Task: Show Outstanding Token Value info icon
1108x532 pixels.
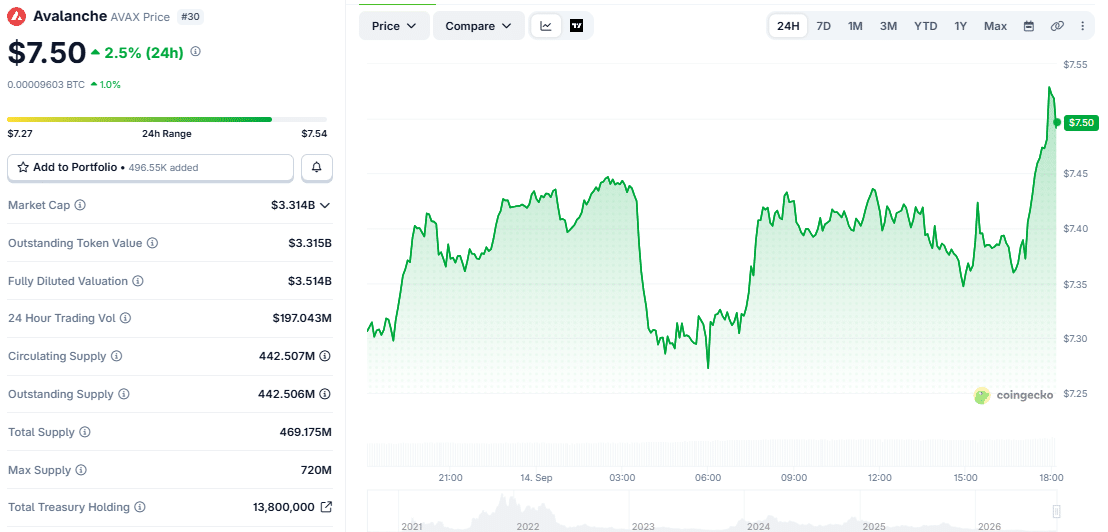Action: pyautogui.click(x=152, y=243)
